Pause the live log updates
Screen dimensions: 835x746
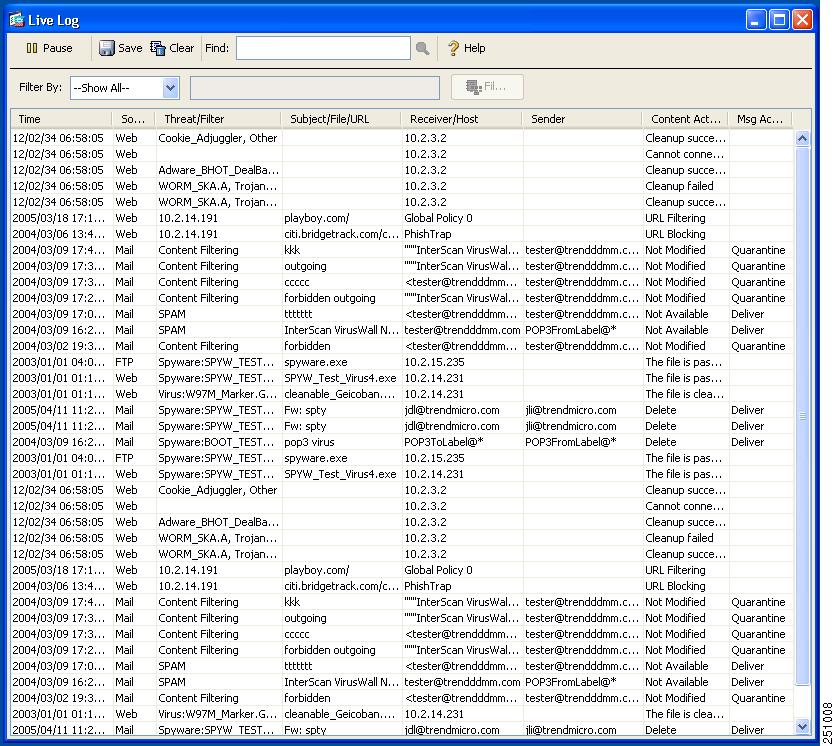[46, 47]
